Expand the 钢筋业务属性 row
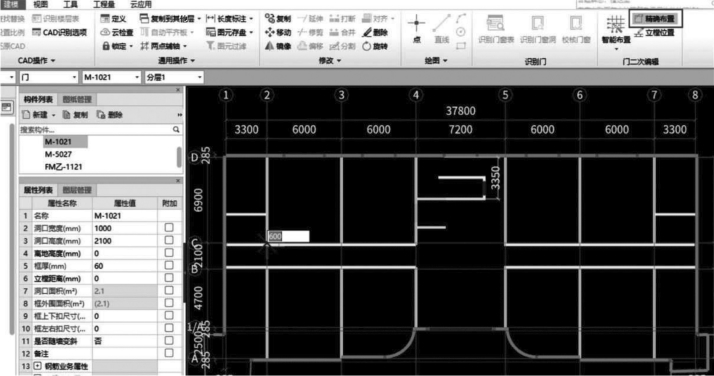 pyautogui.click(x=38, y=366)
